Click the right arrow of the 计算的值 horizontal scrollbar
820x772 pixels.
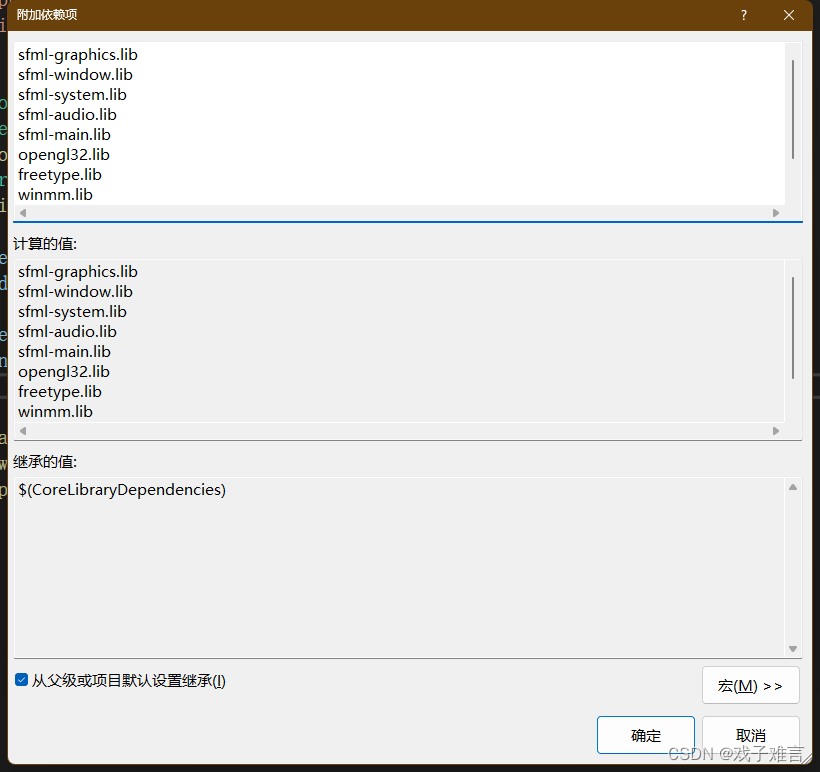[x=777, y=430]
